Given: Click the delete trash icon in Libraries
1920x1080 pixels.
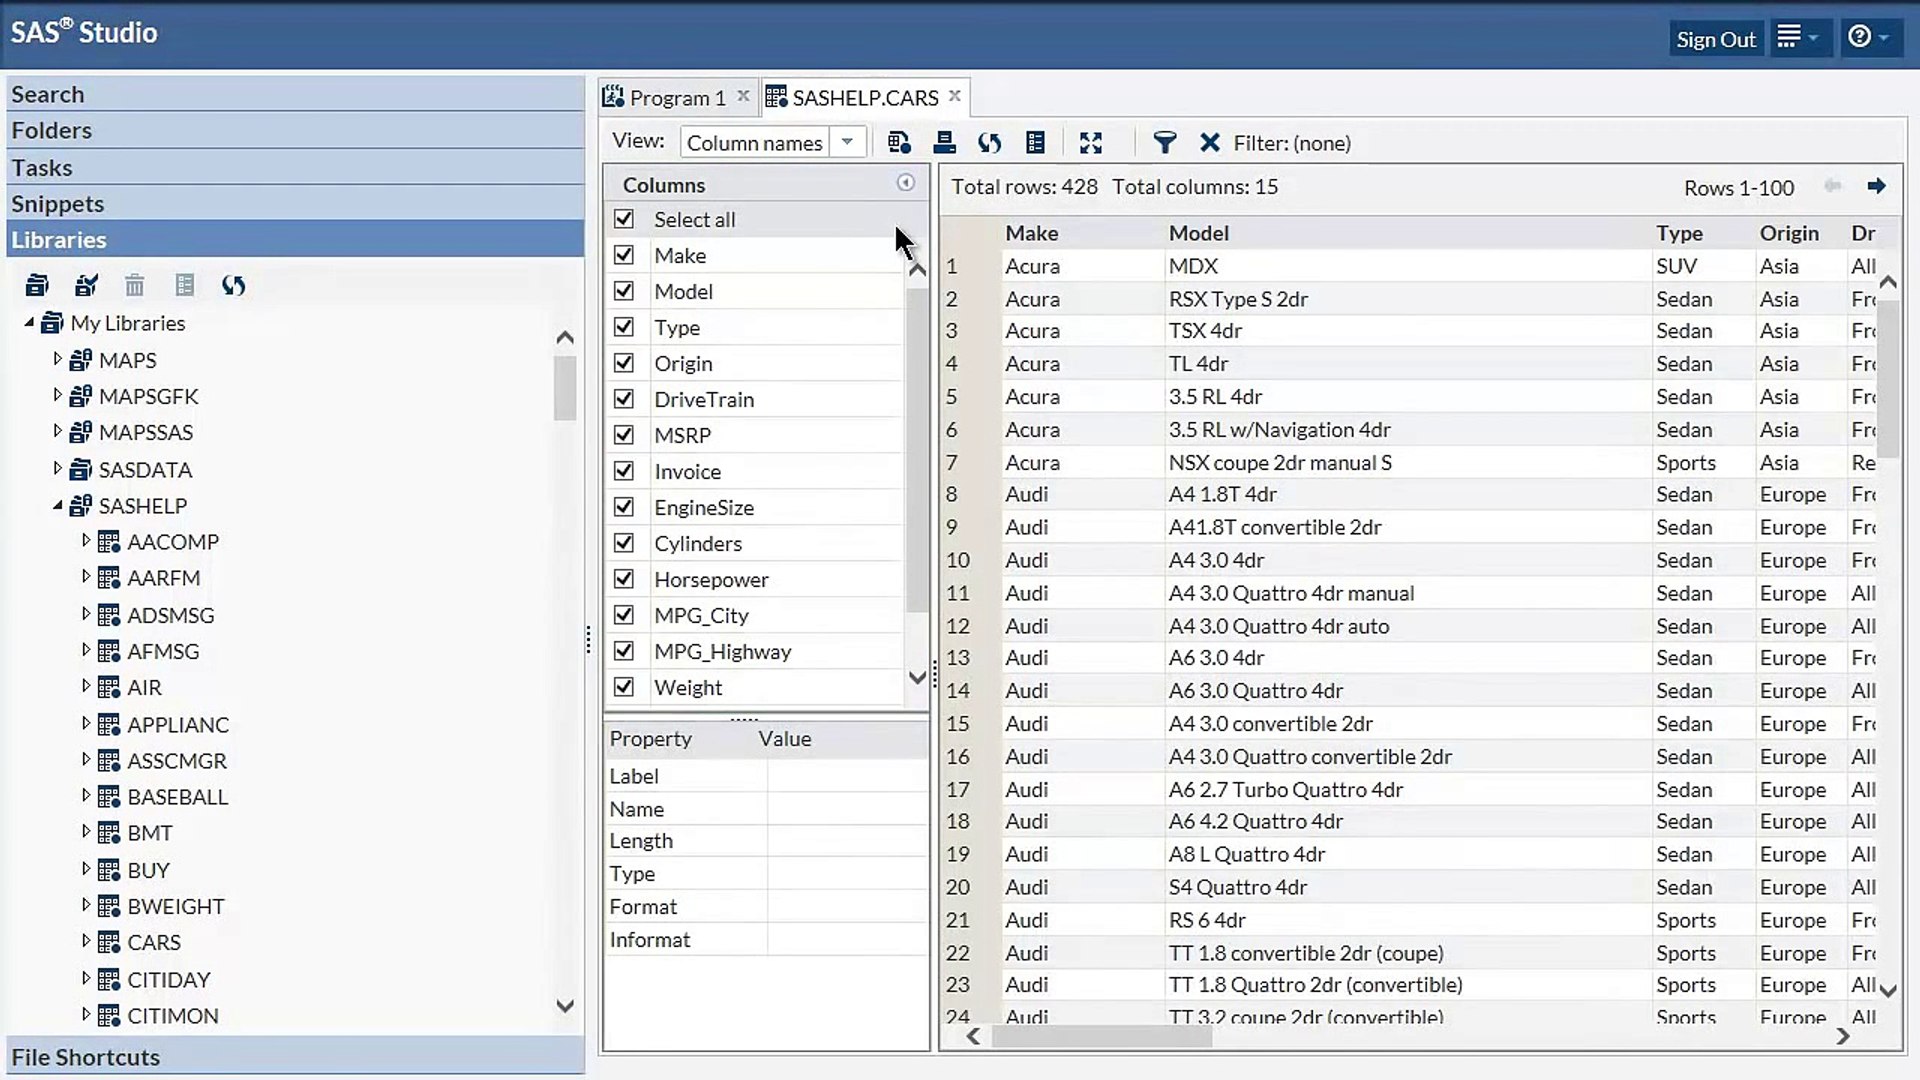Looking at the screenshot, I should point(135,286).
